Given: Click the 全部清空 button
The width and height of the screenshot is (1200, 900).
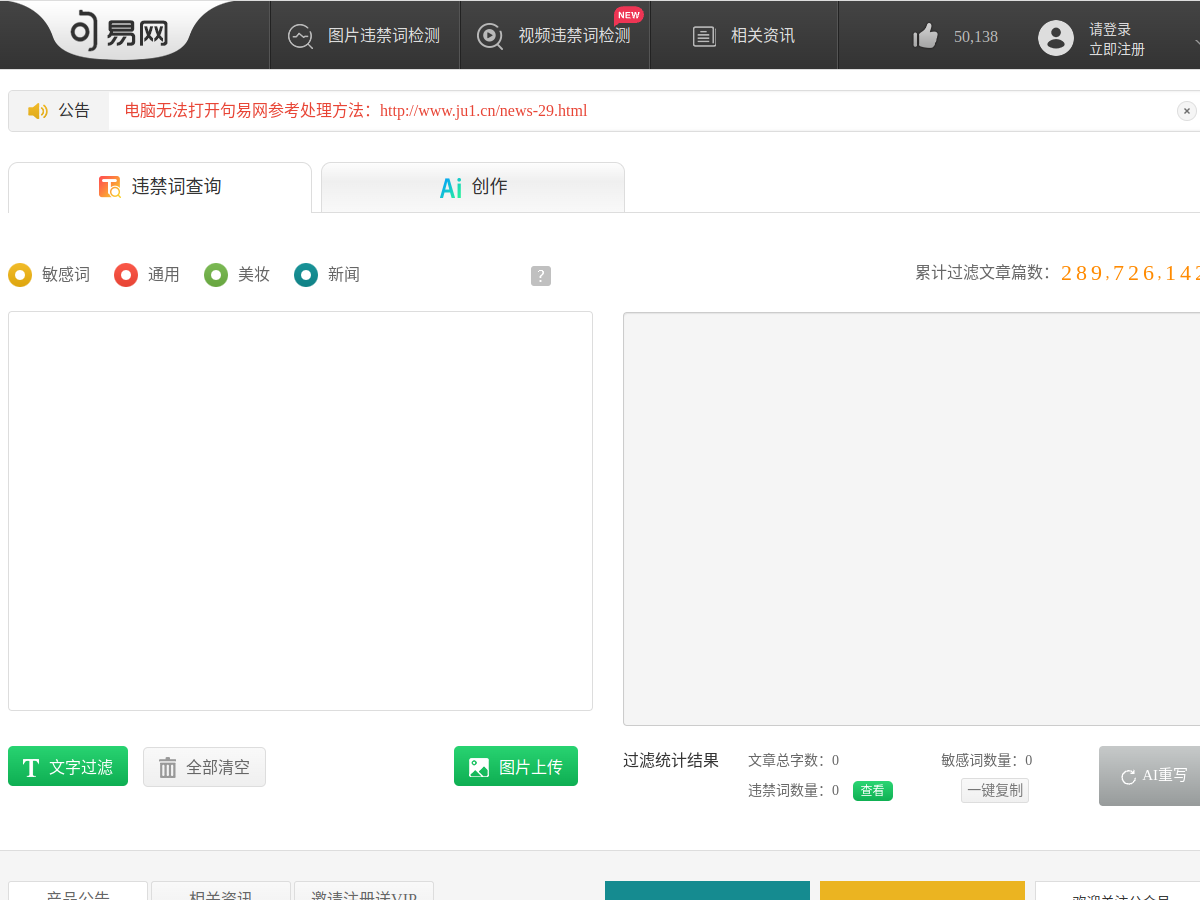Looking at the screenshot, I should click(204, 767).
